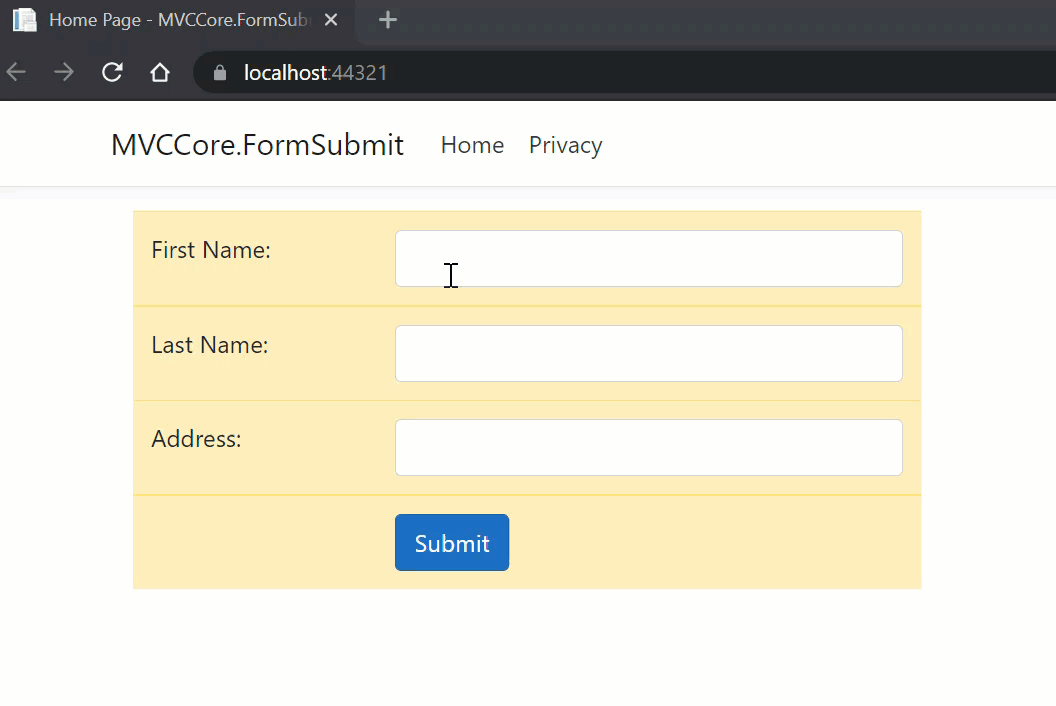Click inside the Address input field
Viewport: 1056px width, 706px height.
(648, 447)
